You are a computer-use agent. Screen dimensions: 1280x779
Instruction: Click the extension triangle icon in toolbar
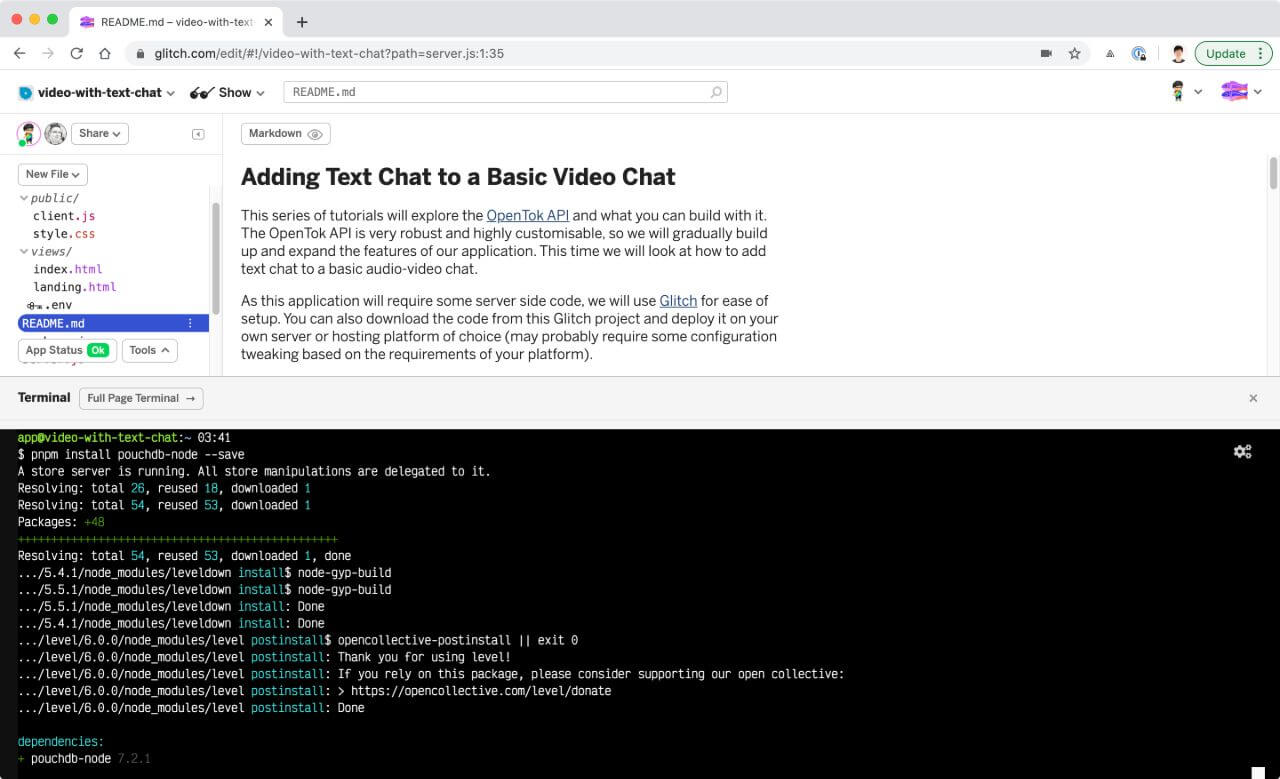click(x=1110, y=54)
